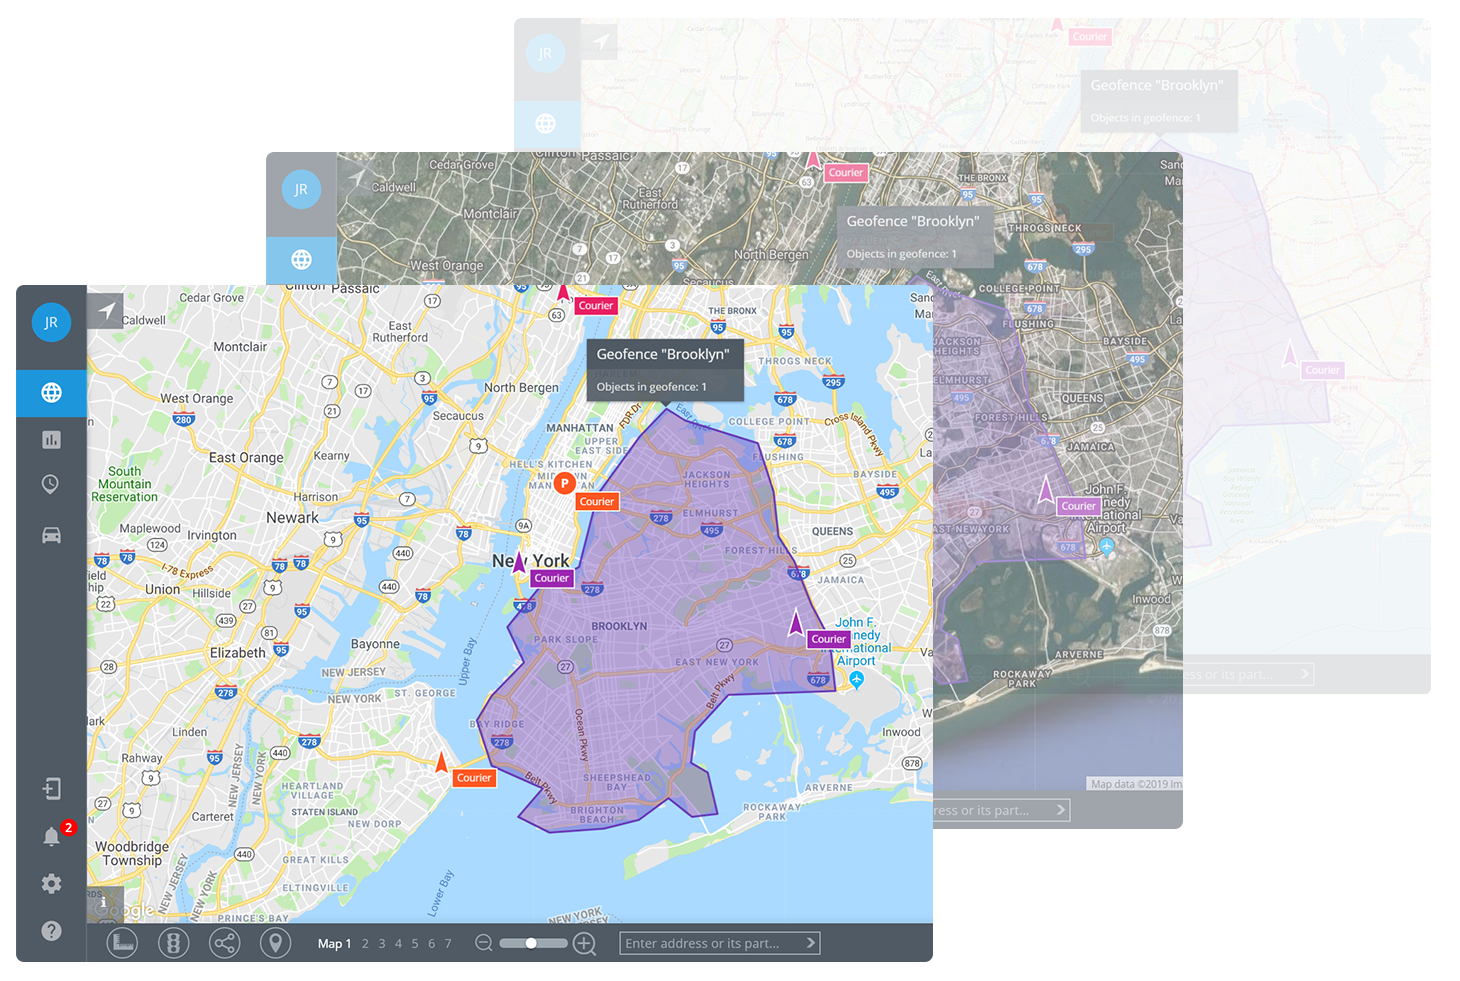Screen dimensions: 1460x981
Task: Click JR avatar in the satellite window
Action: click(x=301, y=189)
